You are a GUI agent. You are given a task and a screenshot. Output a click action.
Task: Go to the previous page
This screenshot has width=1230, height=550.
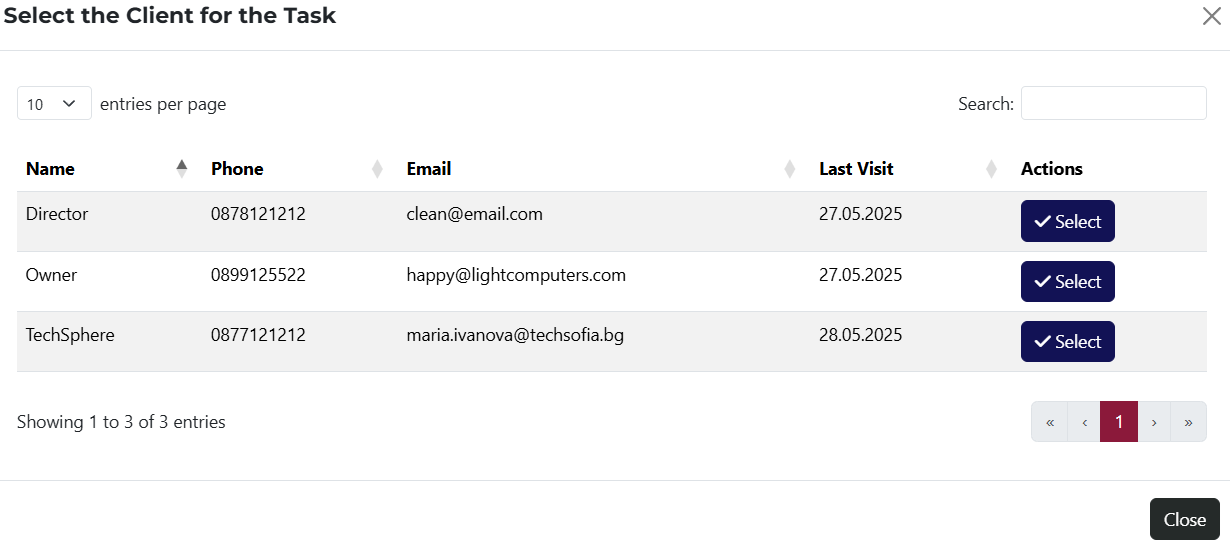(1084, 422)
